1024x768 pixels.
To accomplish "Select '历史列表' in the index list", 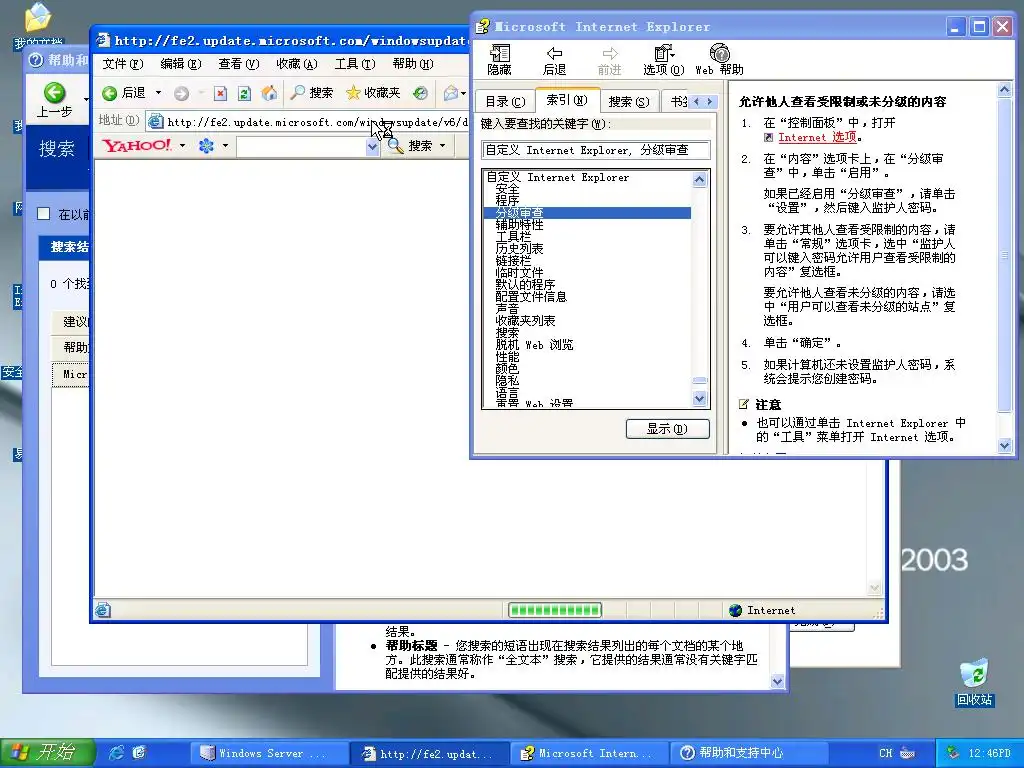I will point(519,249).
